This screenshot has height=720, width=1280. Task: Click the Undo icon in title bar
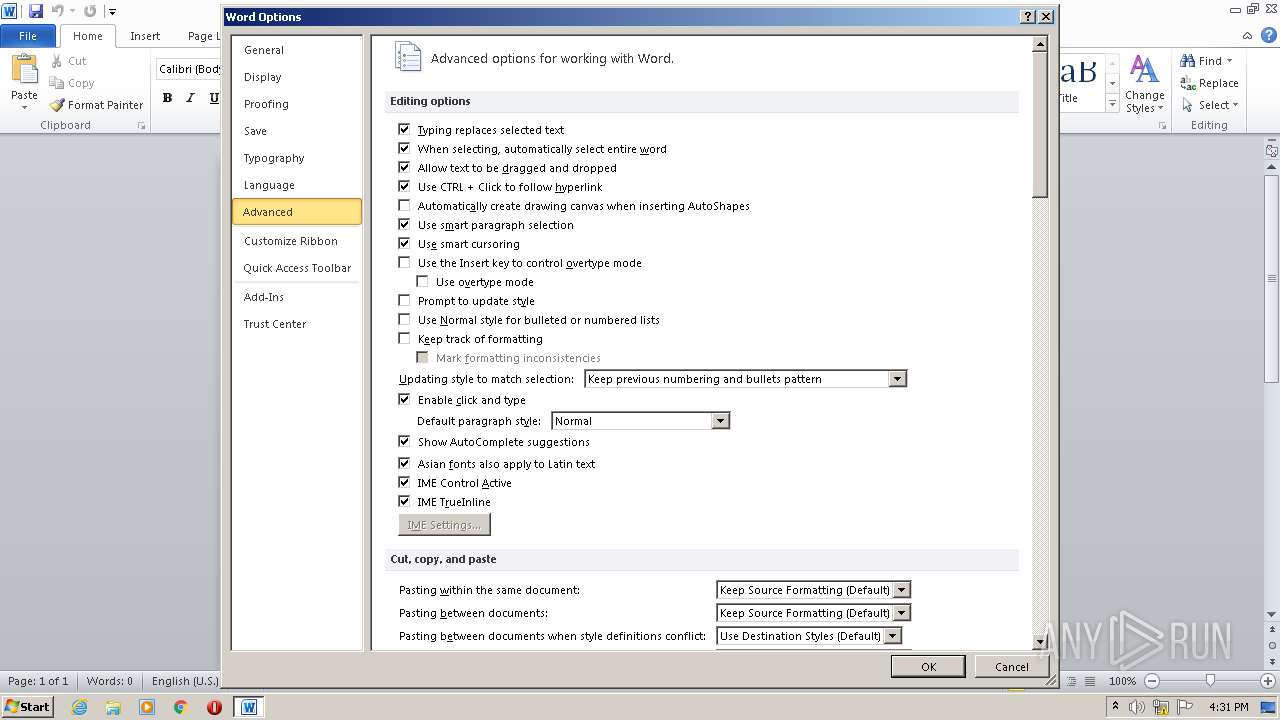coord(57,11)
